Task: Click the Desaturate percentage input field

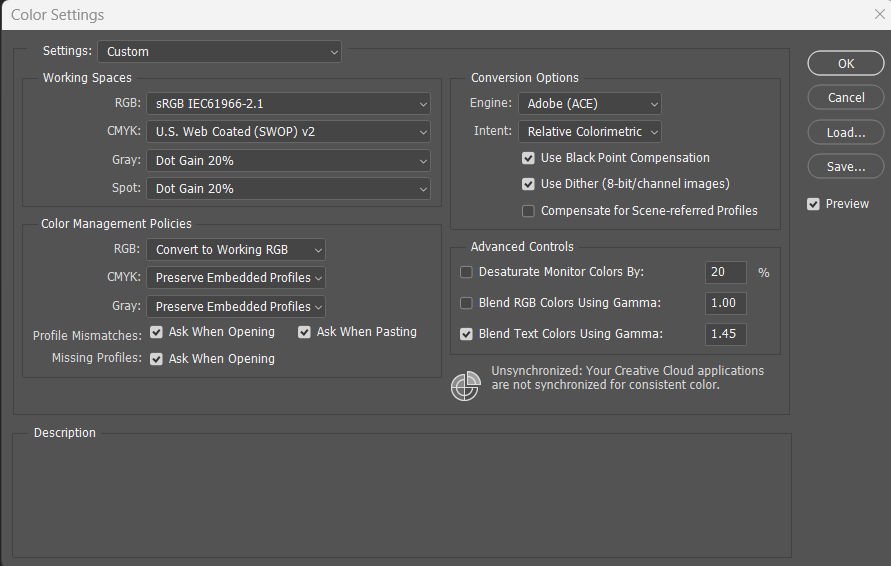Action: (726, 272)
